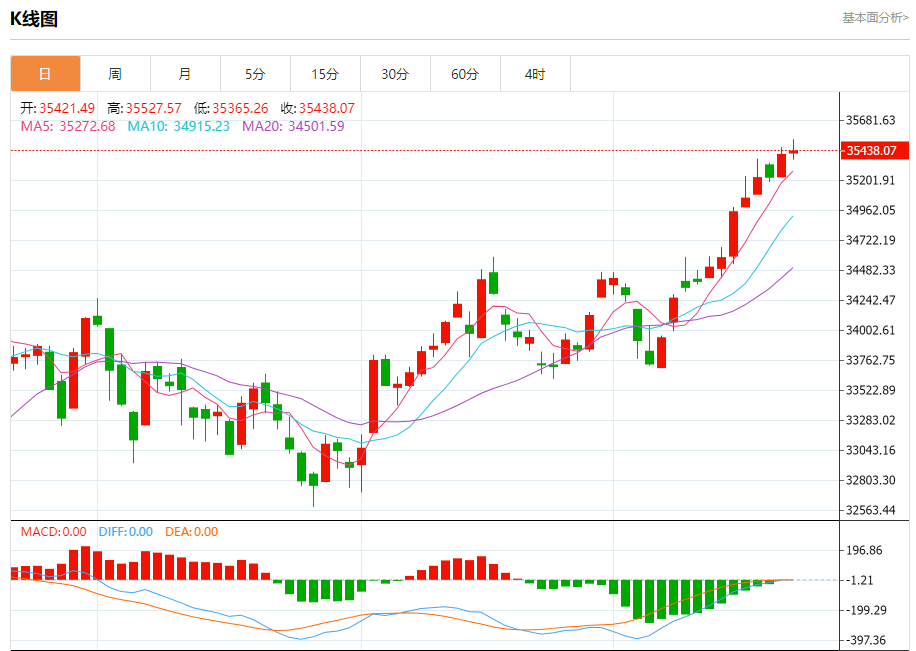
Task: Click the 33283.02 price axis label
Action: [x=871, y=420]
